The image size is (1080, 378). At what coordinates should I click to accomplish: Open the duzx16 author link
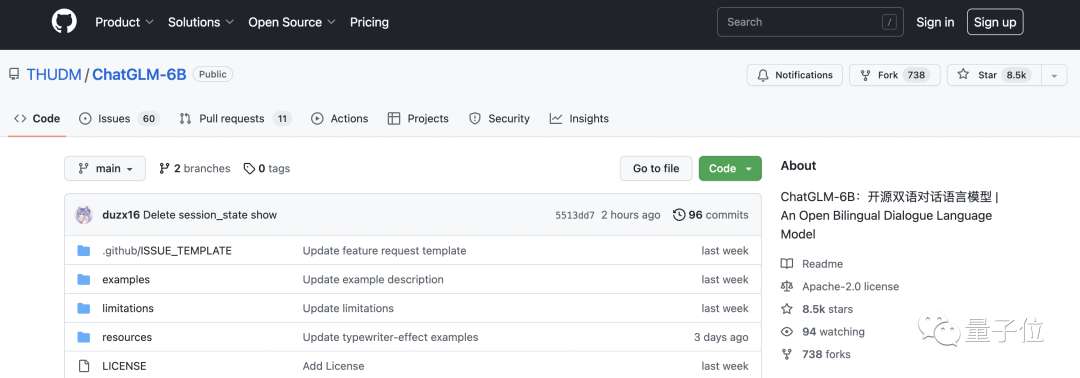(121, 215)
